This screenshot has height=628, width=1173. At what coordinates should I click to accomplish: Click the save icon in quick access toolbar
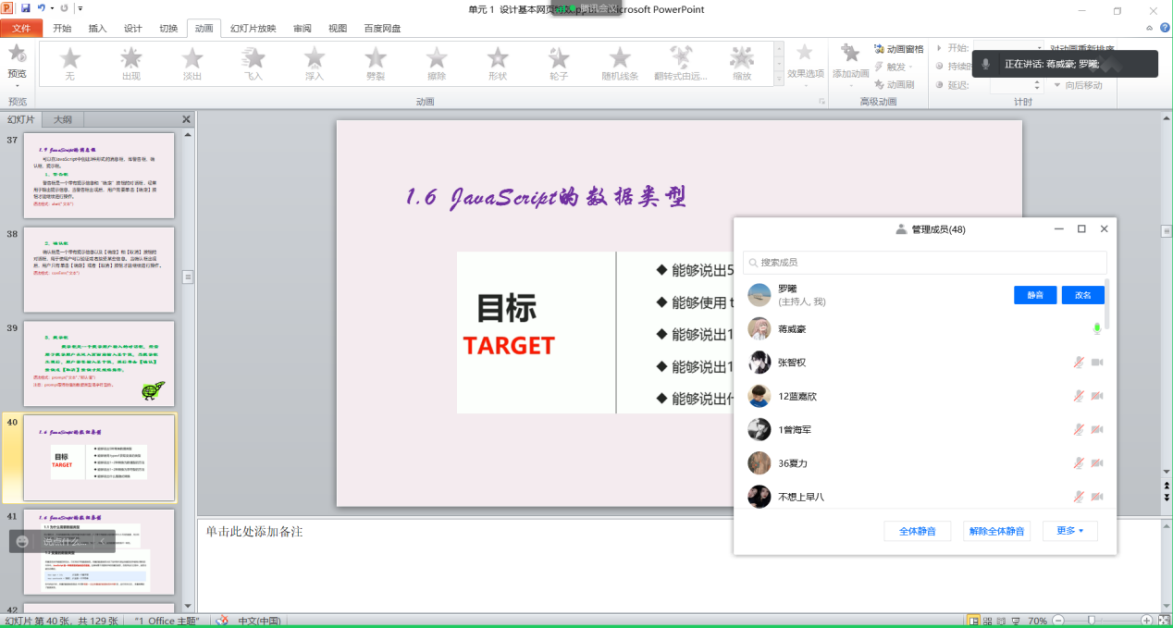click(26, 8)
